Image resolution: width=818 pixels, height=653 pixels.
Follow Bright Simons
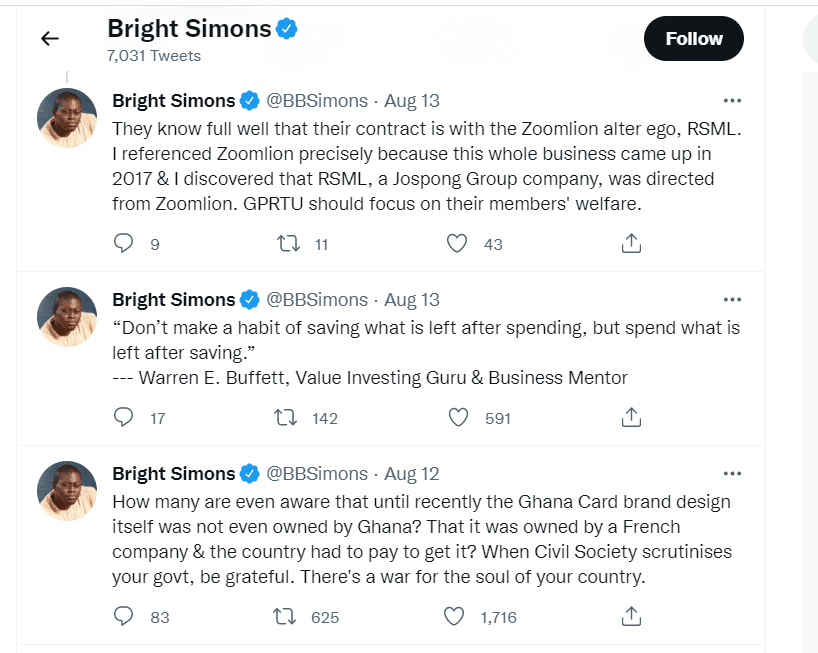pyautogui.click(x=694, y=39)
